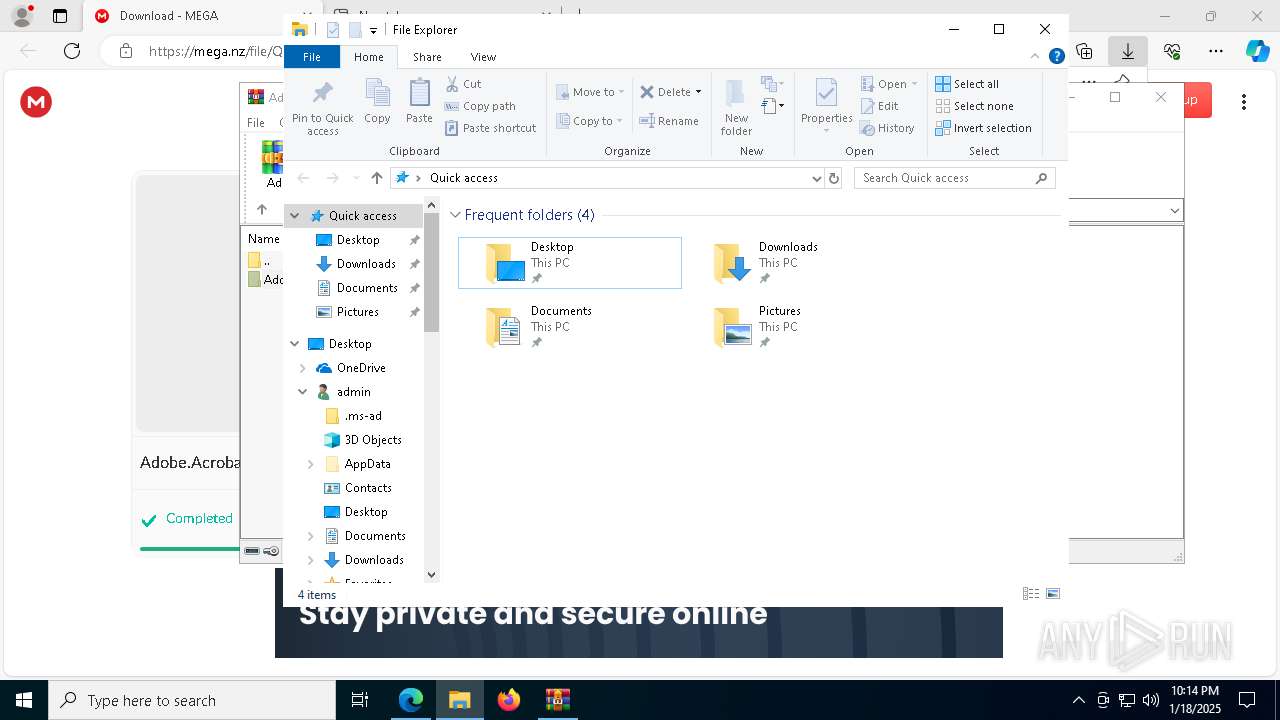Select Desktop under Quick access in sidebar
Screen dimensions: 1280x720
pyautogui.click(x=358, y=240)
